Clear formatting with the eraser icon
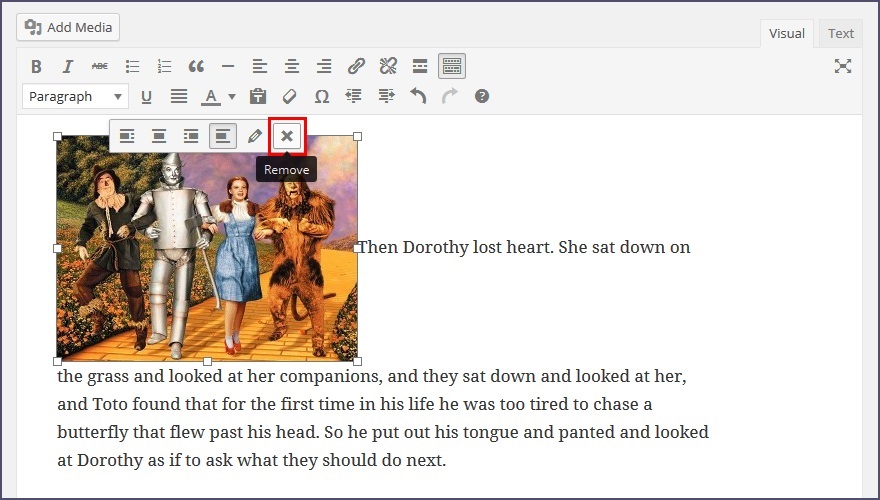The height and width of the screenshot is (500, 880). tap(290, 97)
